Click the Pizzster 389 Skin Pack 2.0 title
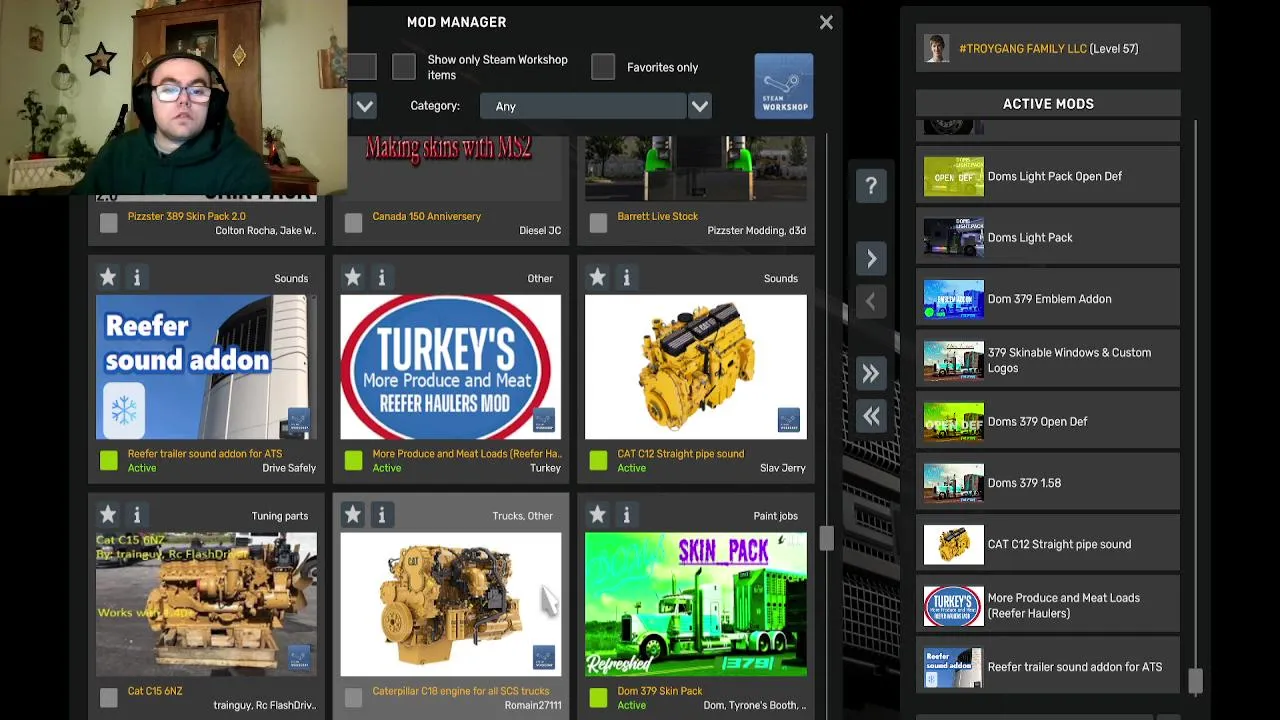The image size is (1280, 720). [186, 216]
